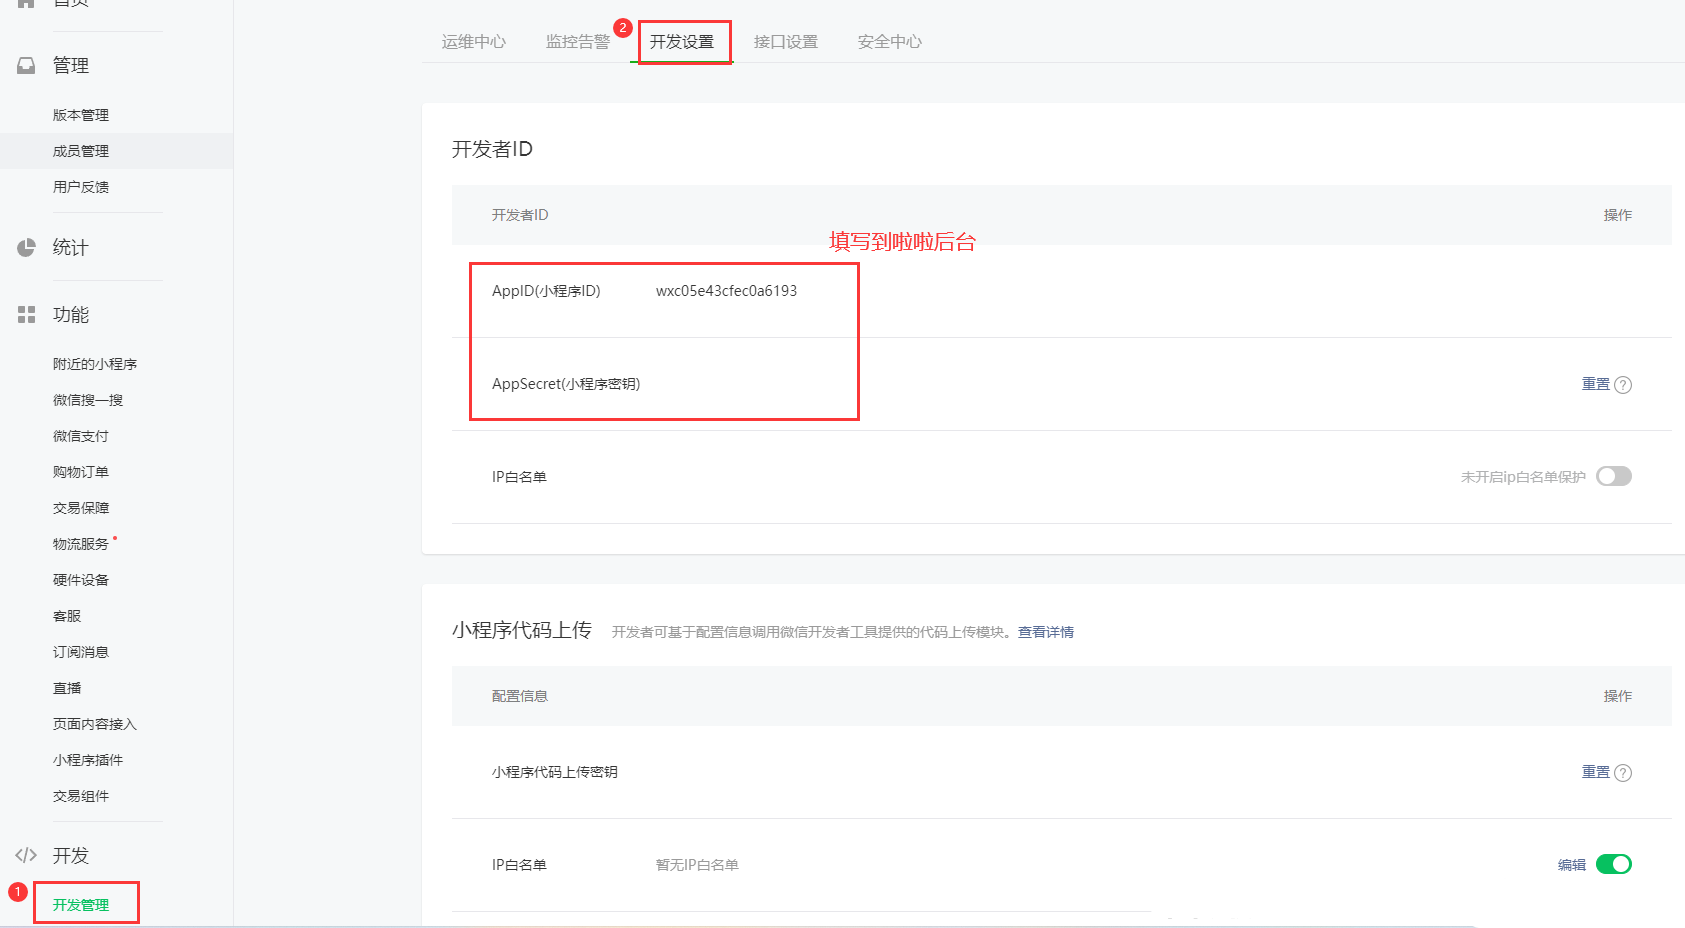
Task: Select 成员管理 in the sidebar
Action: coord(81,151)
